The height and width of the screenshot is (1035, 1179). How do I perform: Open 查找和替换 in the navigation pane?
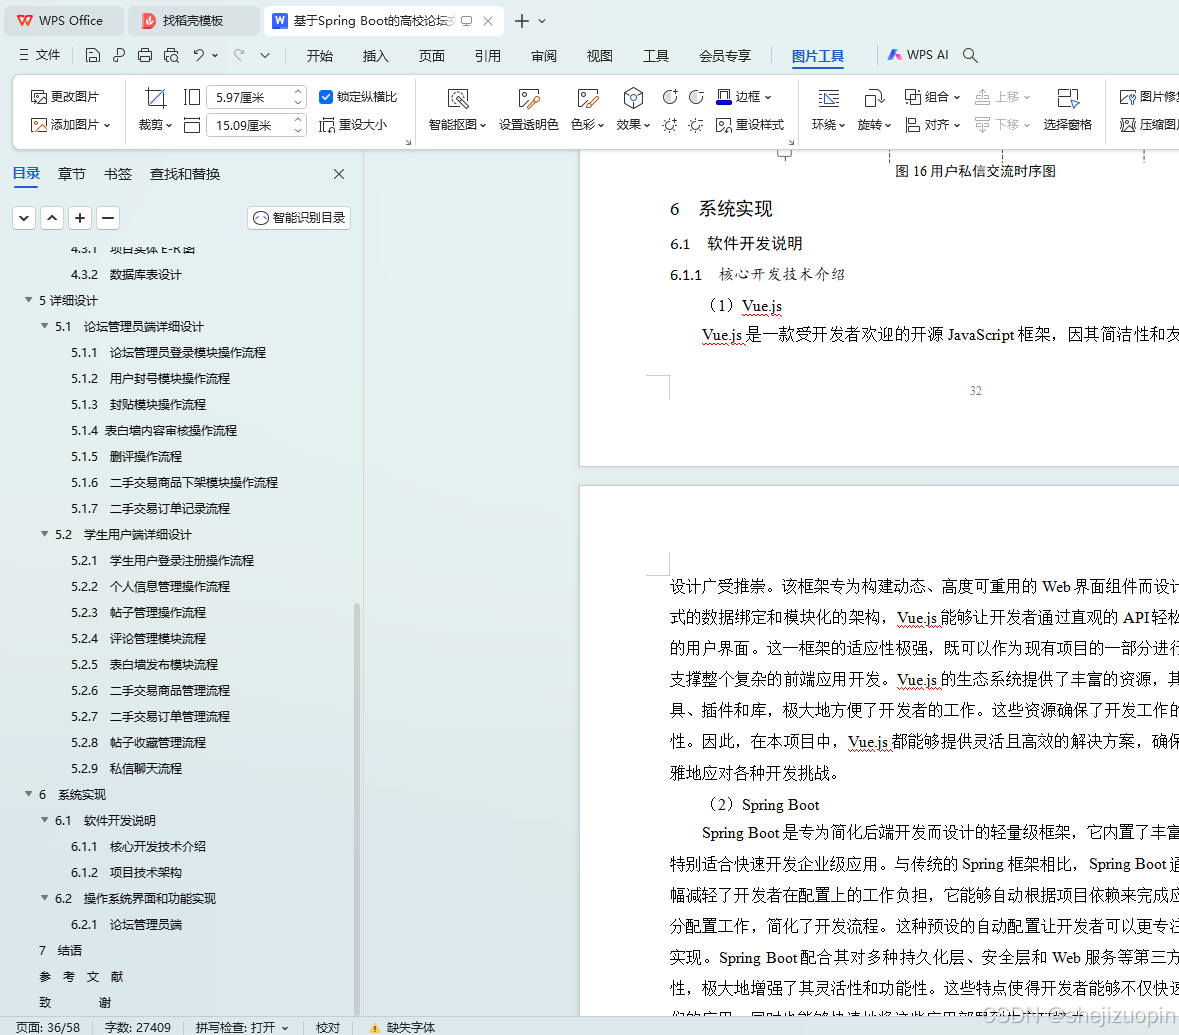point(185,175)
